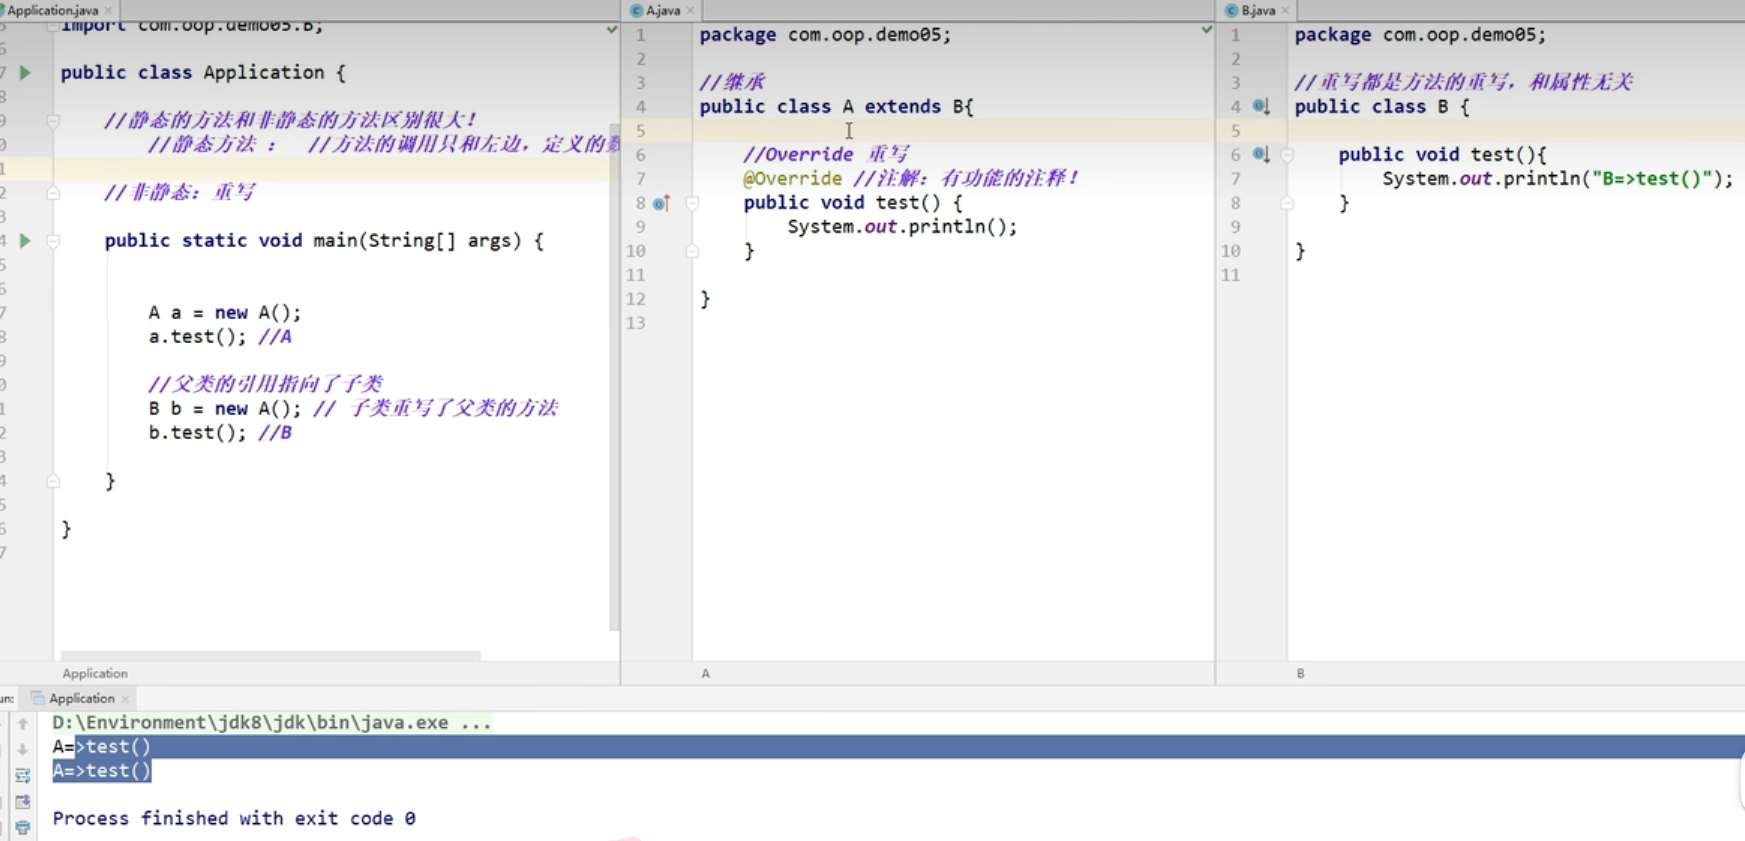Switch to the B.java tab
Image resolution: width=1745 pixels, height=841 pixels.
pos(1258,10)
